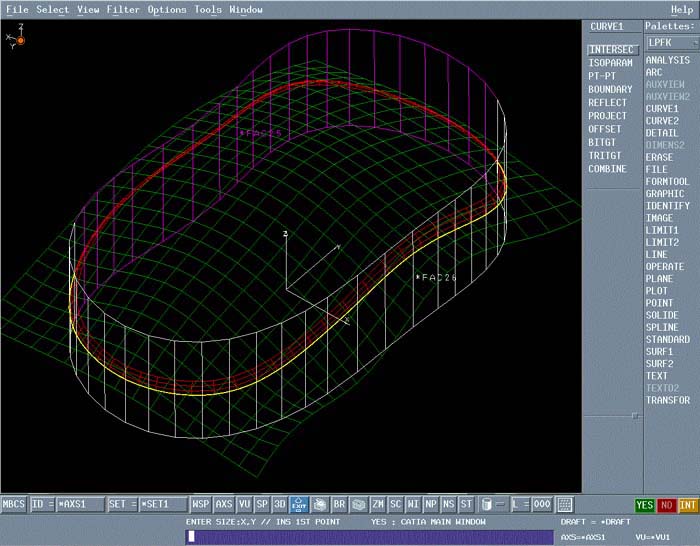Viewport: 700px width, 546px height.
Task: Click the shaded cube icon beside BR
Action: point(358,505)
